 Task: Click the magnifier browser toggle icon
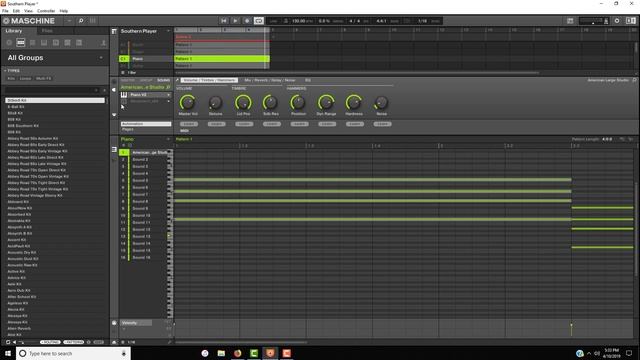coord(81,21)
